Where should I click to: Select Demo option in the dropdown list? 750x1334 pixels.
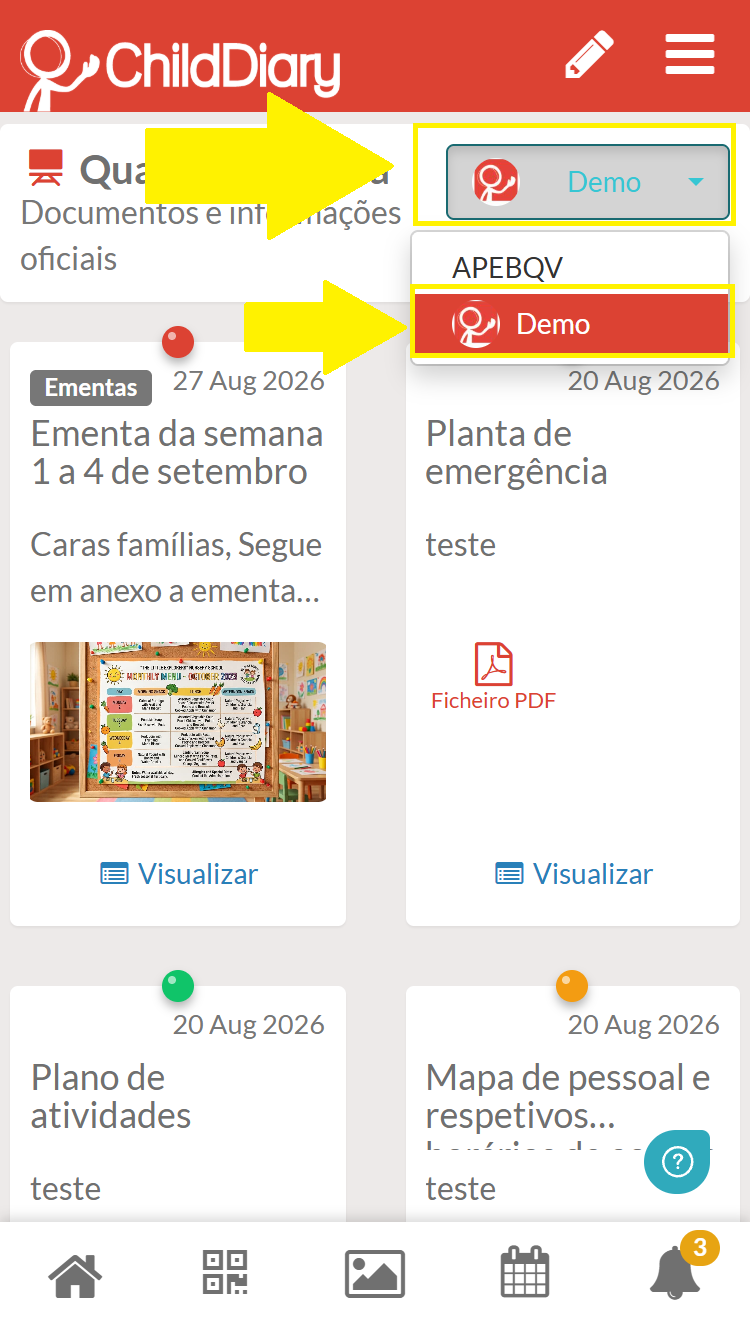570,324
